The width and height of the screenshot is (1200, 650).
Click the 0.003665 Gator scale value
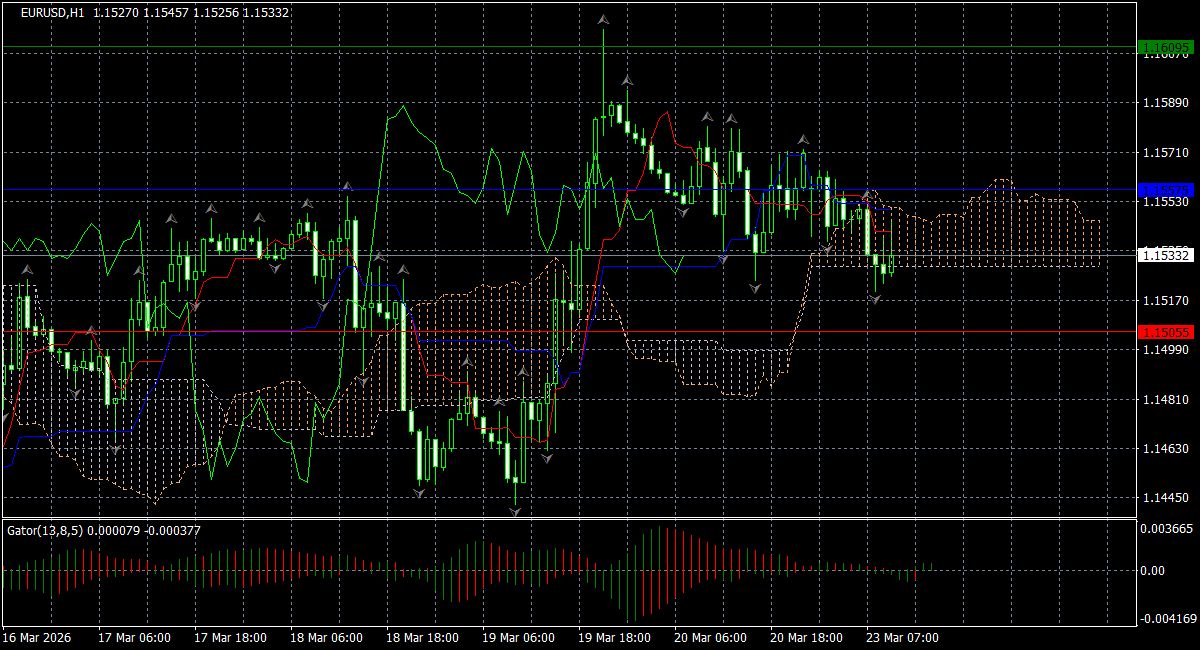coord(1168,528)
